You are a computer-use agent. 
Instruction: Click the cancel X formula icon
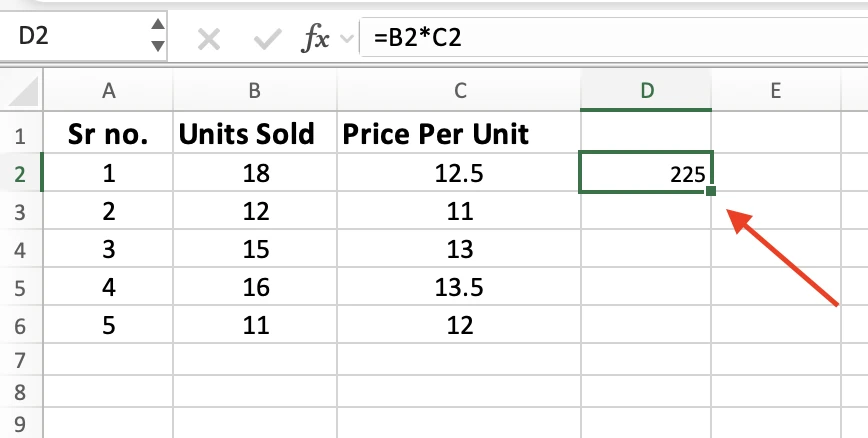tap(209, 39)
